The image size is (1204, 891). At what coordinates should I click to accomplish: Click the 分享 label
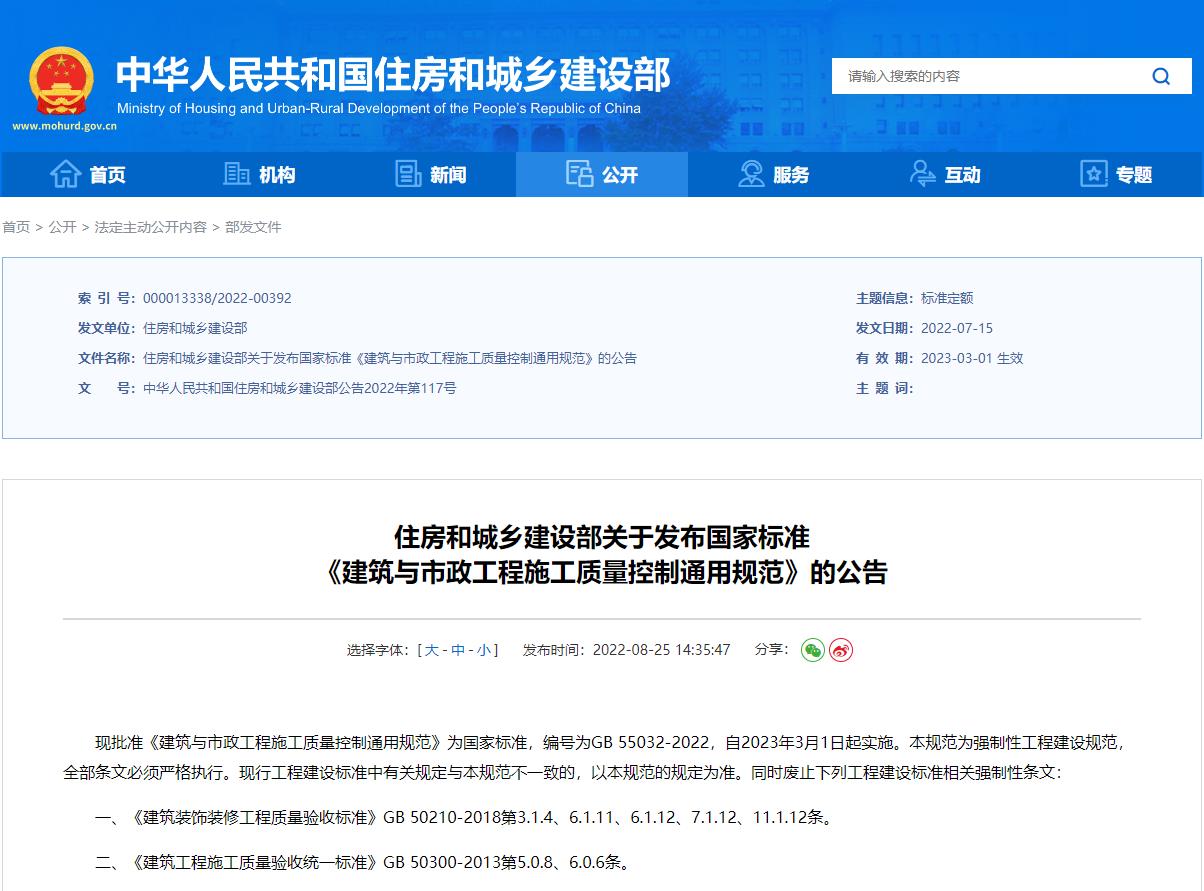(x=772, y=650)
